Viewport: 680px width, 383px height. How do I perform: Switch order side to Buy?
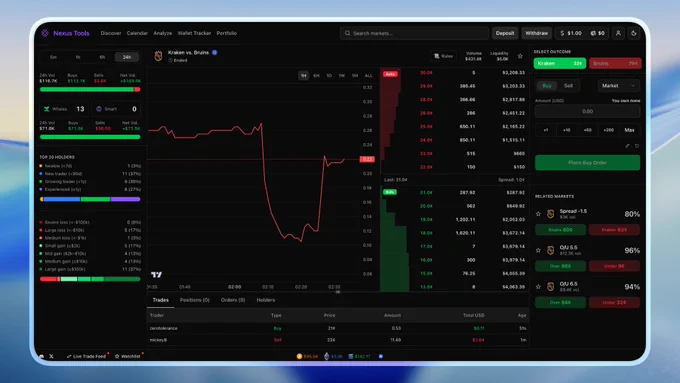[546, 86]
